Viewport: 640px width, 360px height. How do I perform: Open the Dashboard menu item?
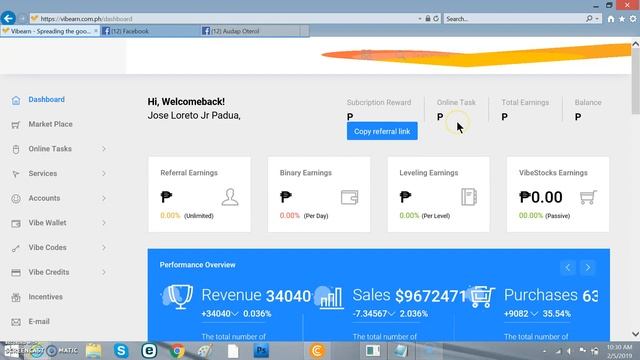pyautogui.click(x=47, y=100)
